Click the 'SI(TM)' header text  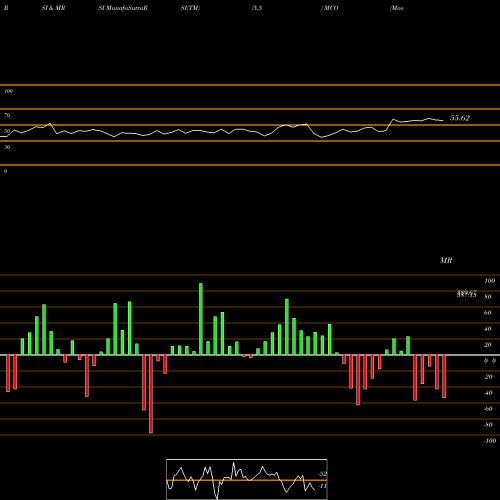pyautogui.click(x=190, y=8)
